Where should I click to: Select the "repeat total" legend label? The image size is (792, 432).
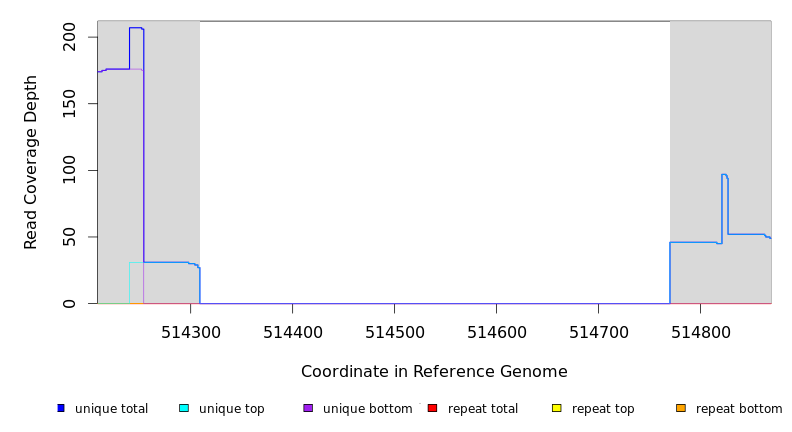[483, 409]
